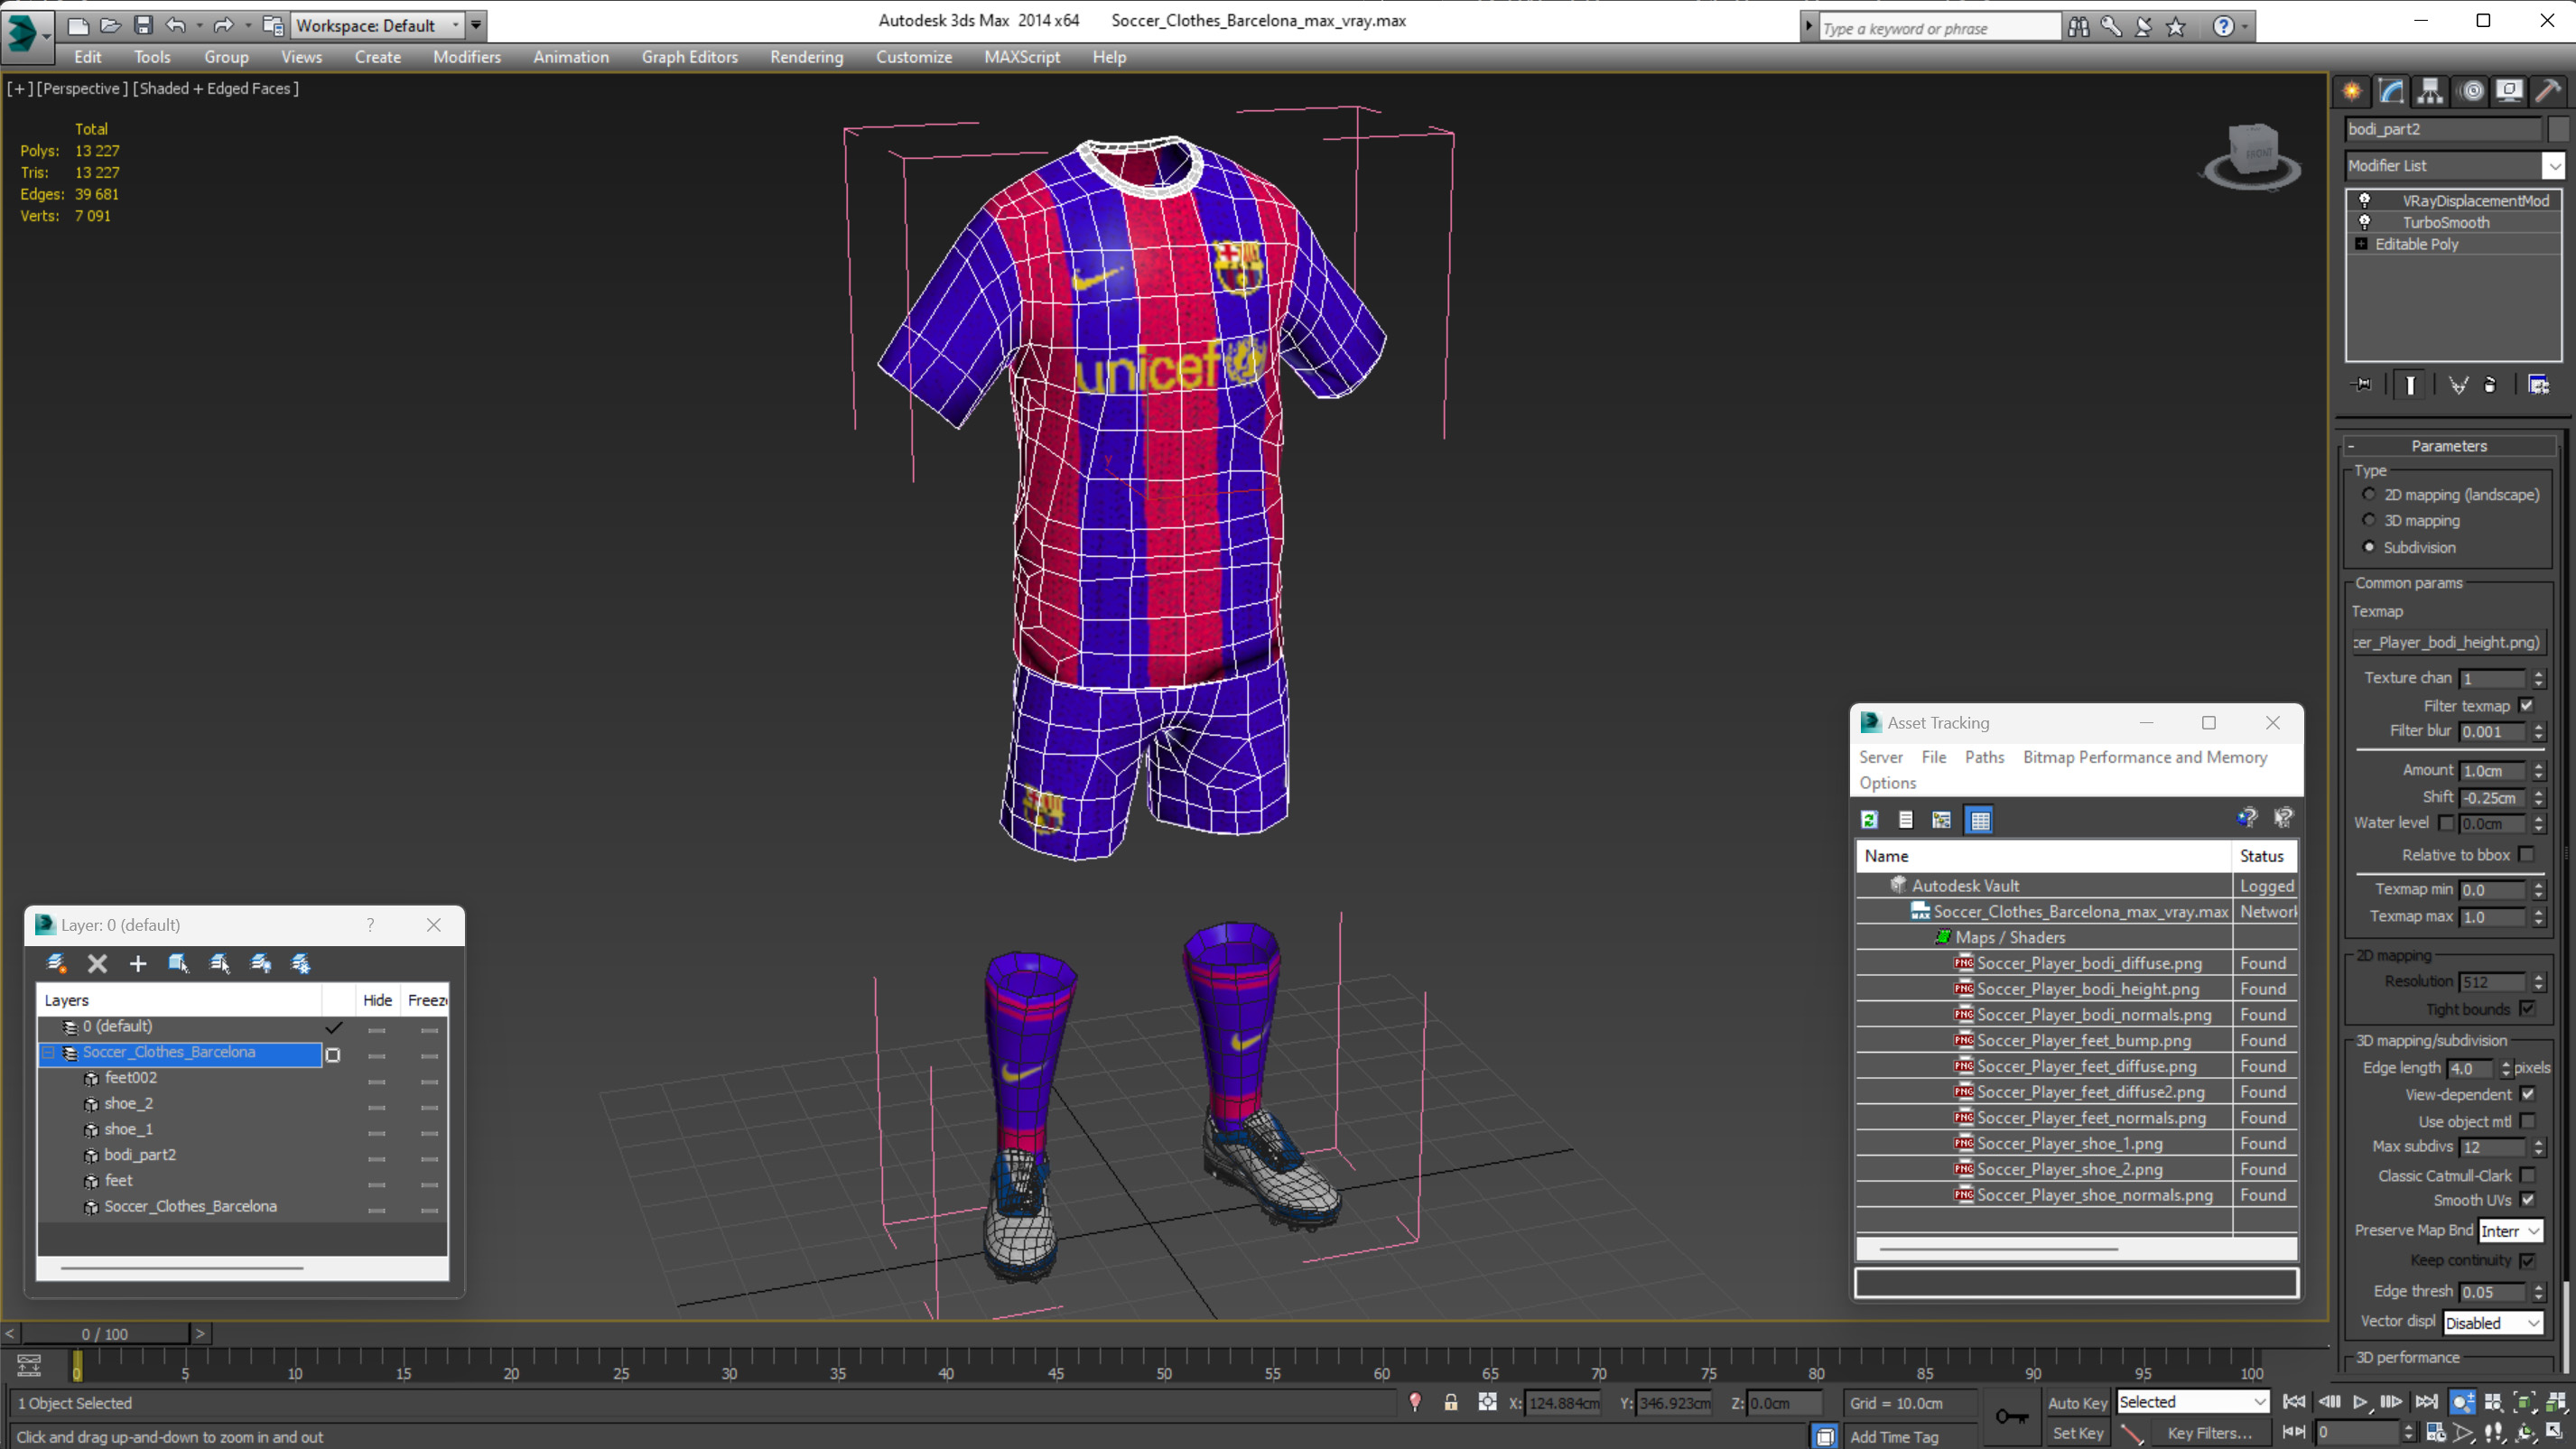This screenshot has height=1449, width=2576.
Task: Open the Graph Editors menu
Action: (x=689, y=57)
